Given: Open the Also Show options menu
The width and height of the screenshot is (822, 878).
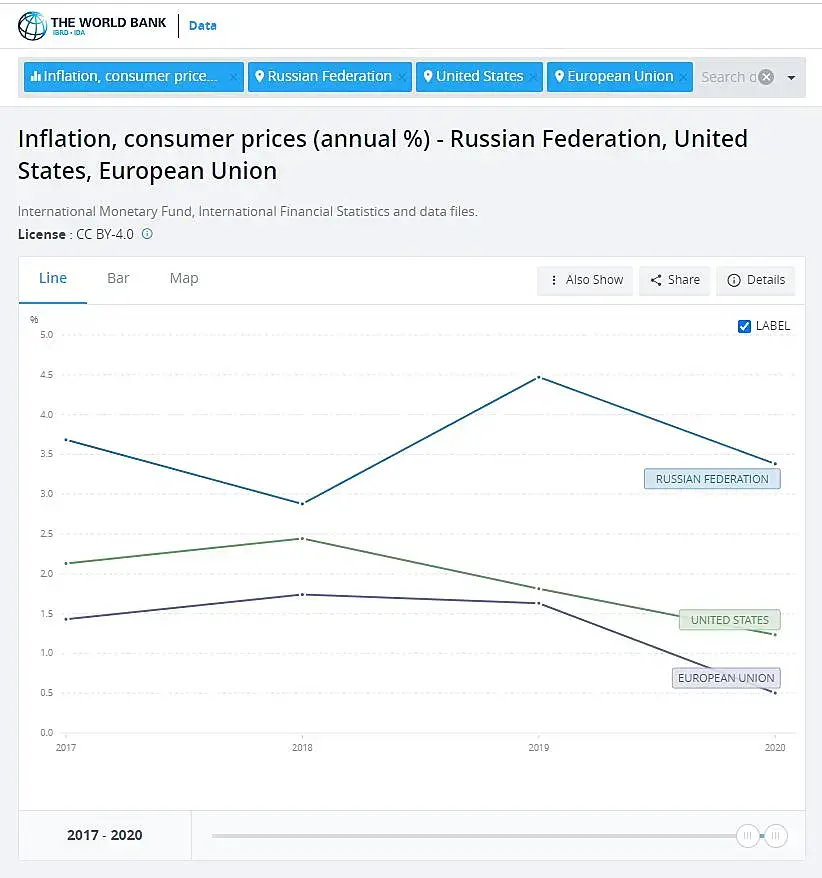Looking at the screenshot, I should pos(586,280).
